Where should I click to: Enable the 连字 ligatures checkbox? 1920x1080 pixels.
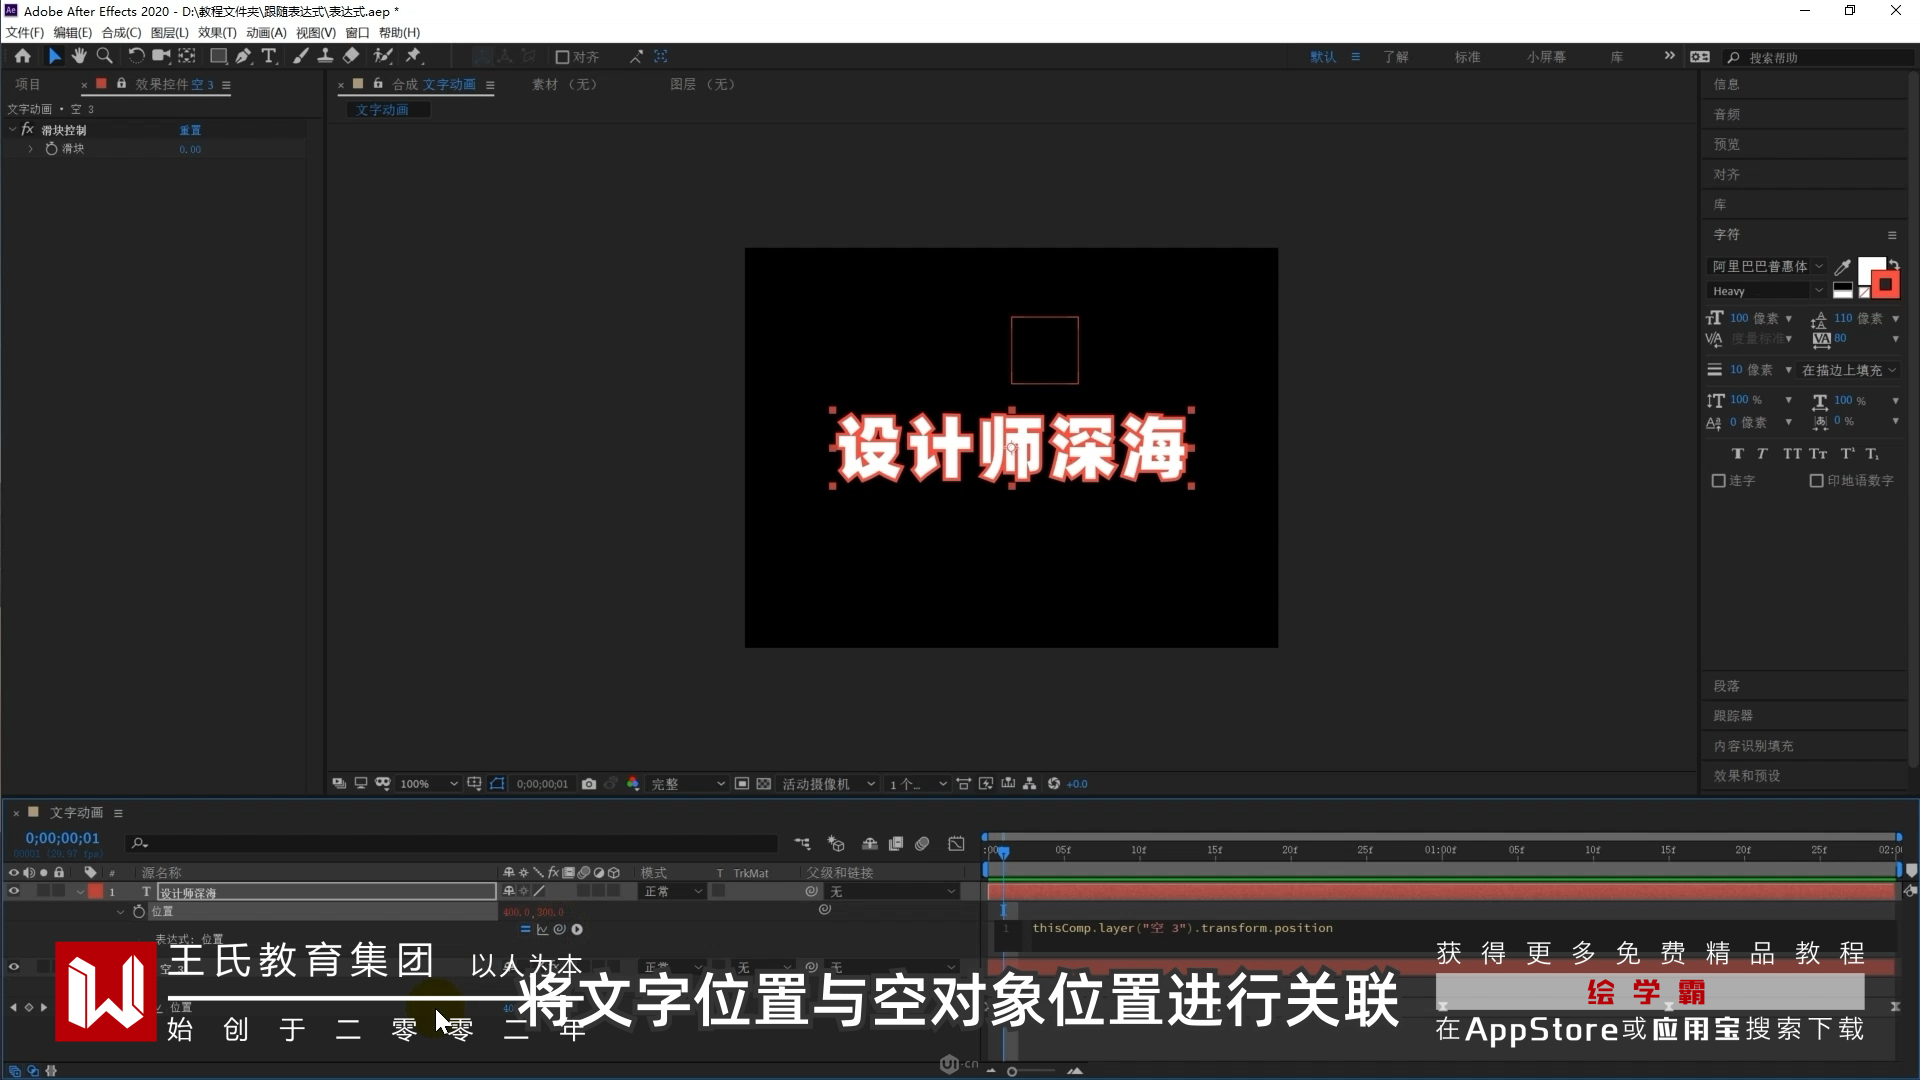pos(1718,481)
